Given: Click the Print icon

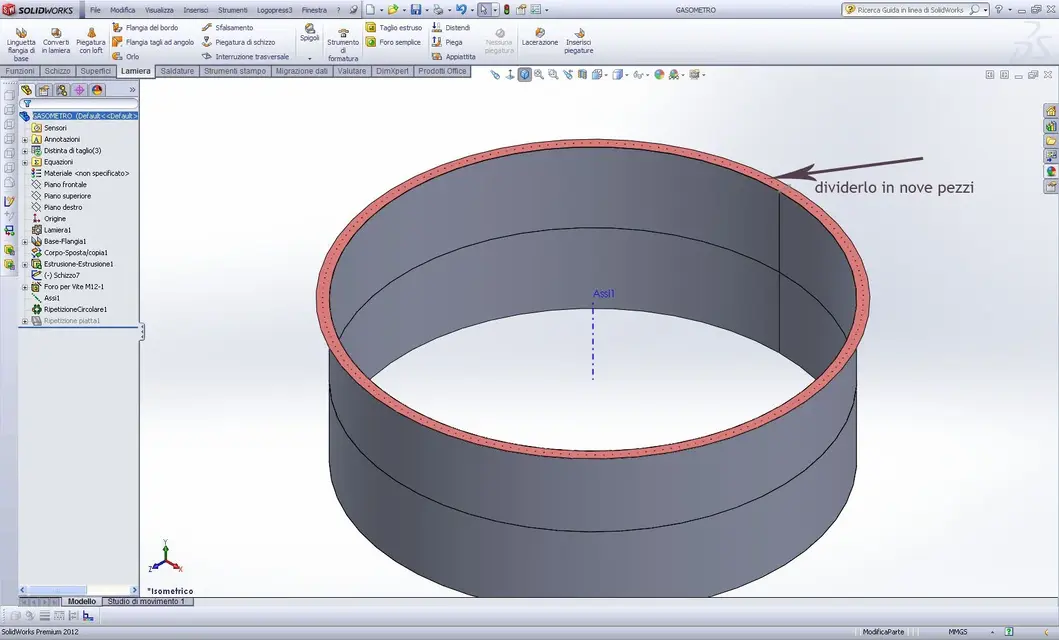Looking at the screenshot, I should (438, 10).
